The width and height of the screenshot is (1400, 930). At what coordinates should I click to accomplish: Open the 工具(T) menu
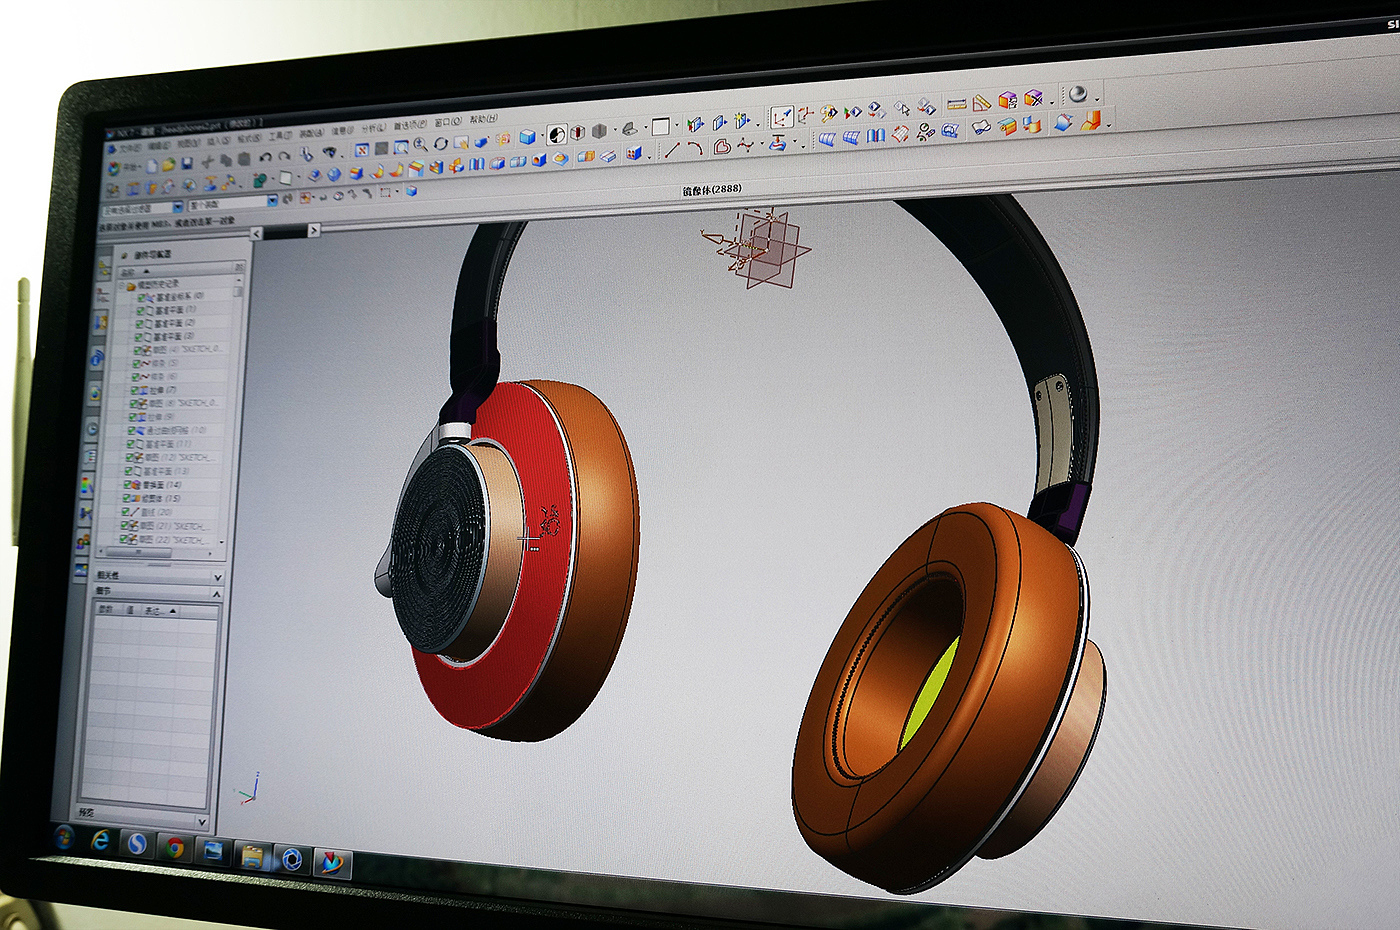[x=280, y=135]
